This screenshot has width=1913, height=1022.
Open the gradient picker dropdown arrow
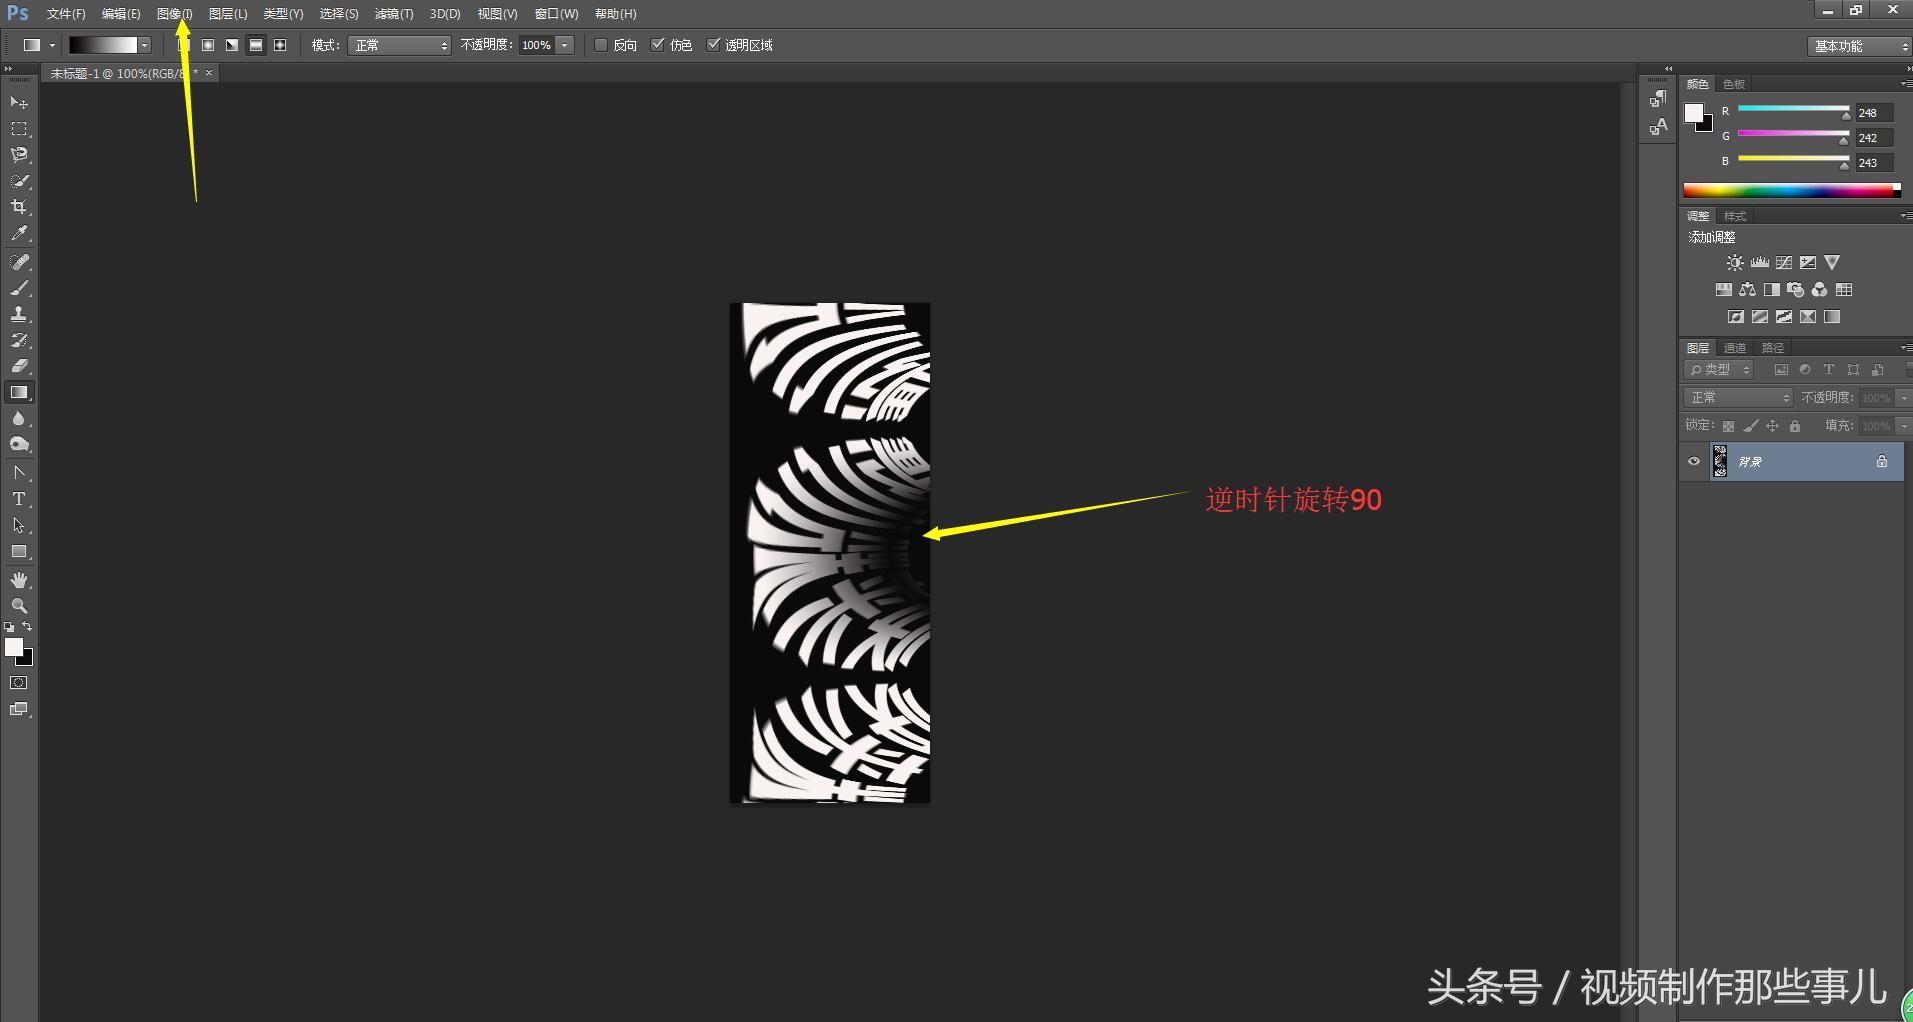[x=145, y=45]
